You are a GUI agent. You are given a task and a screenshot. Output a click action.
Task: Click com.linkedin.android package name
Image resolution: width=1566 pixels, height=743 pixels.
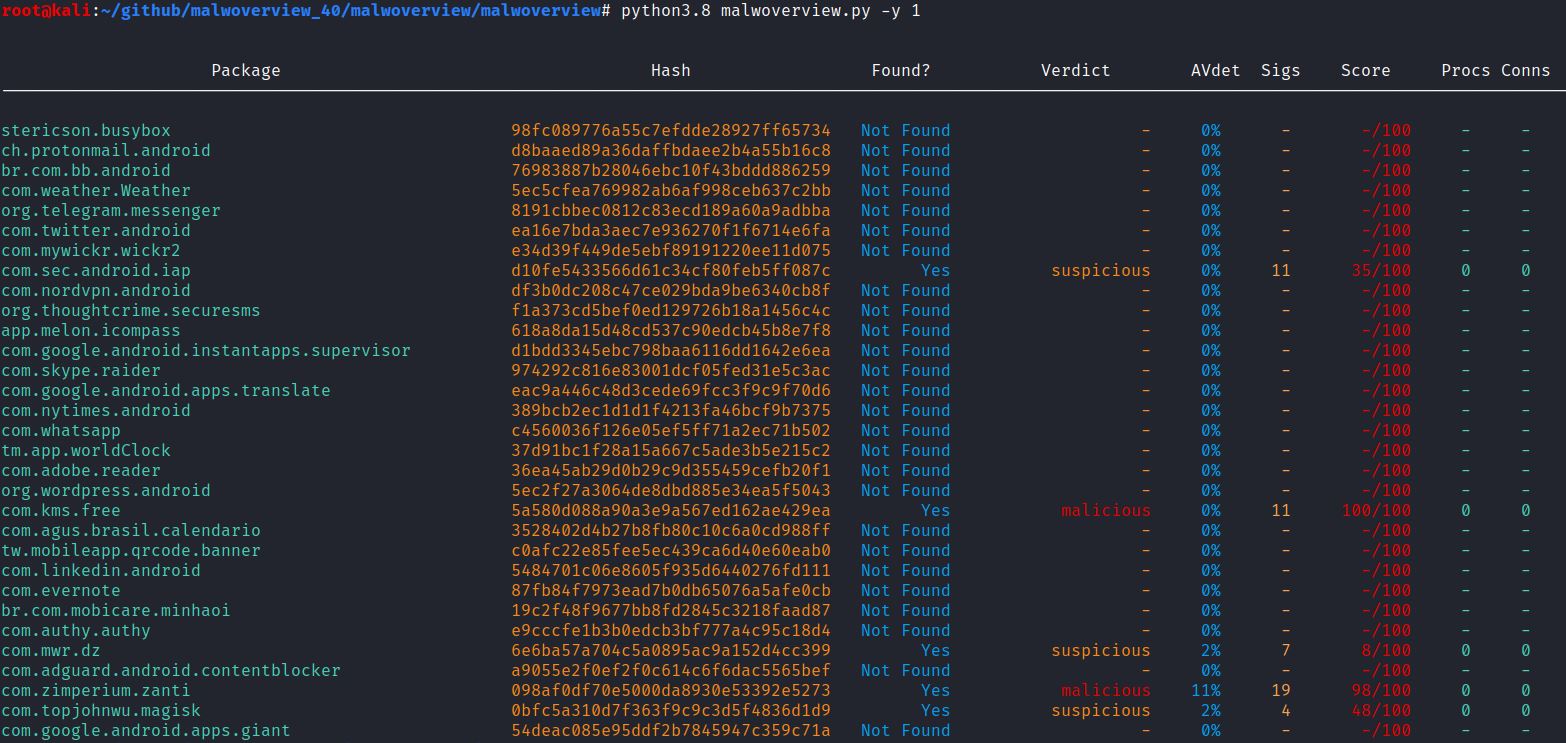click(x=101, y=570)
